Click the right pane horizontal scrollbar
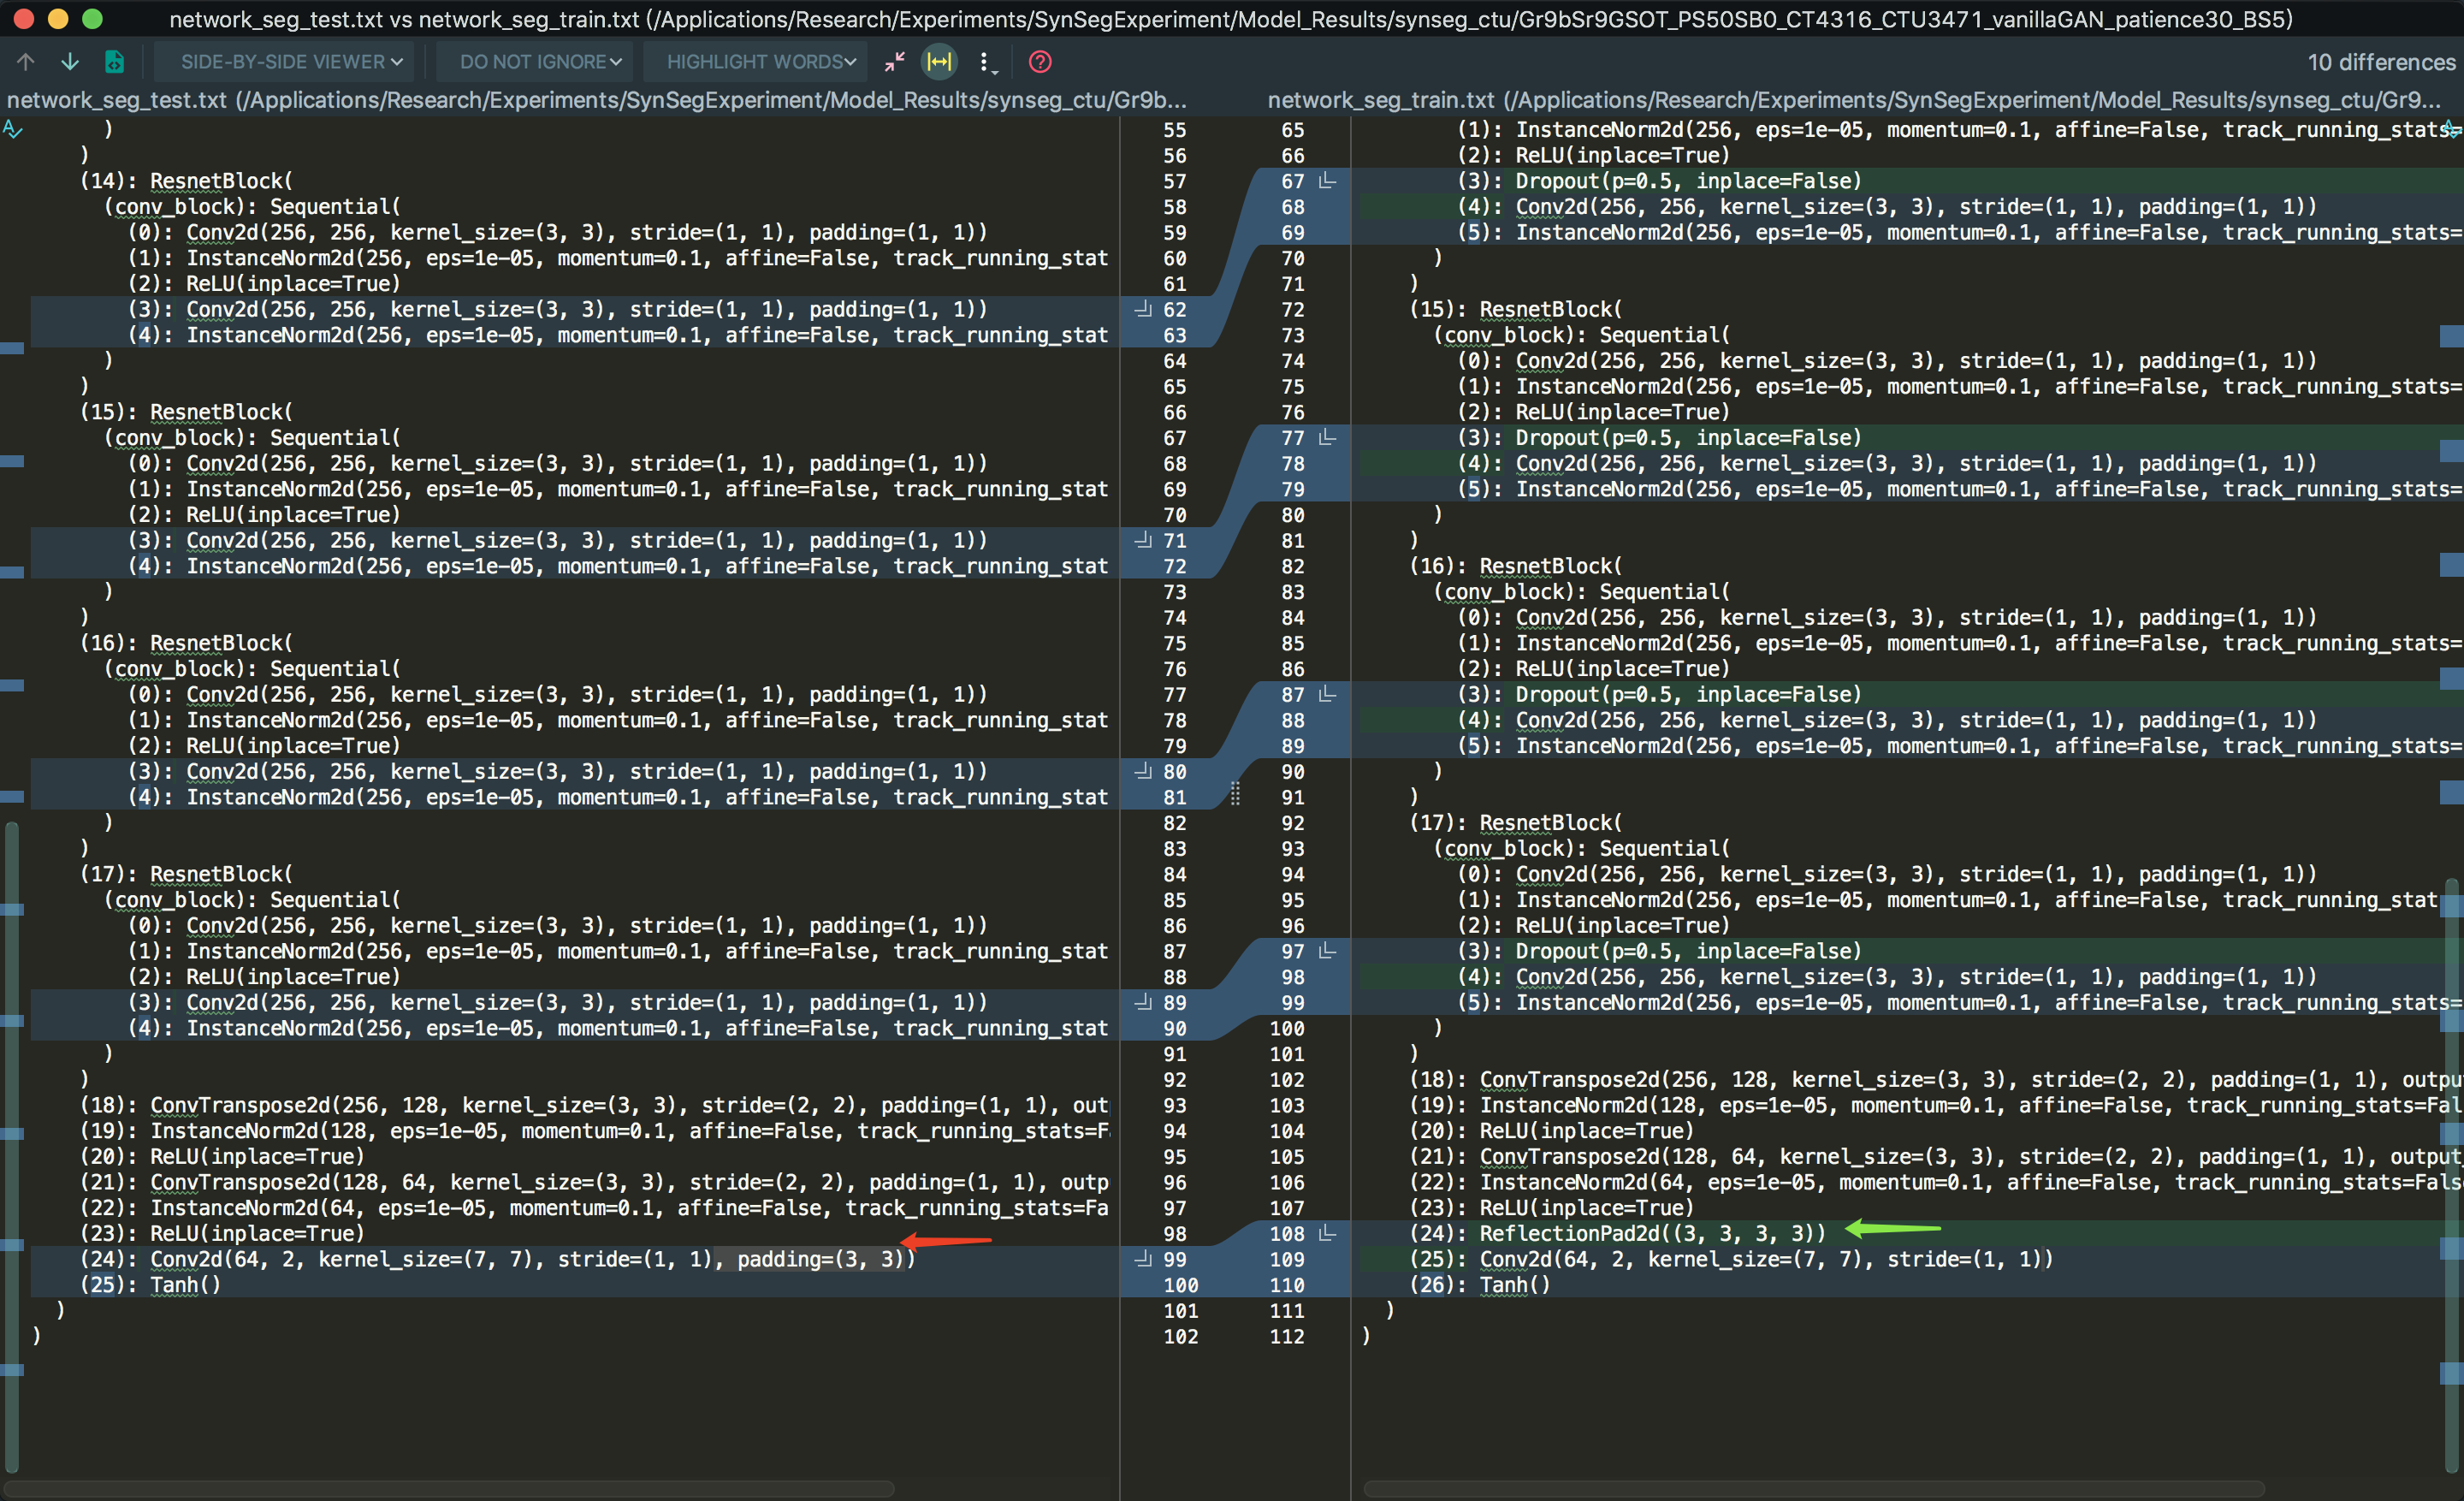This screenshot has width=2464, height=1501. coord(1813,1488)
